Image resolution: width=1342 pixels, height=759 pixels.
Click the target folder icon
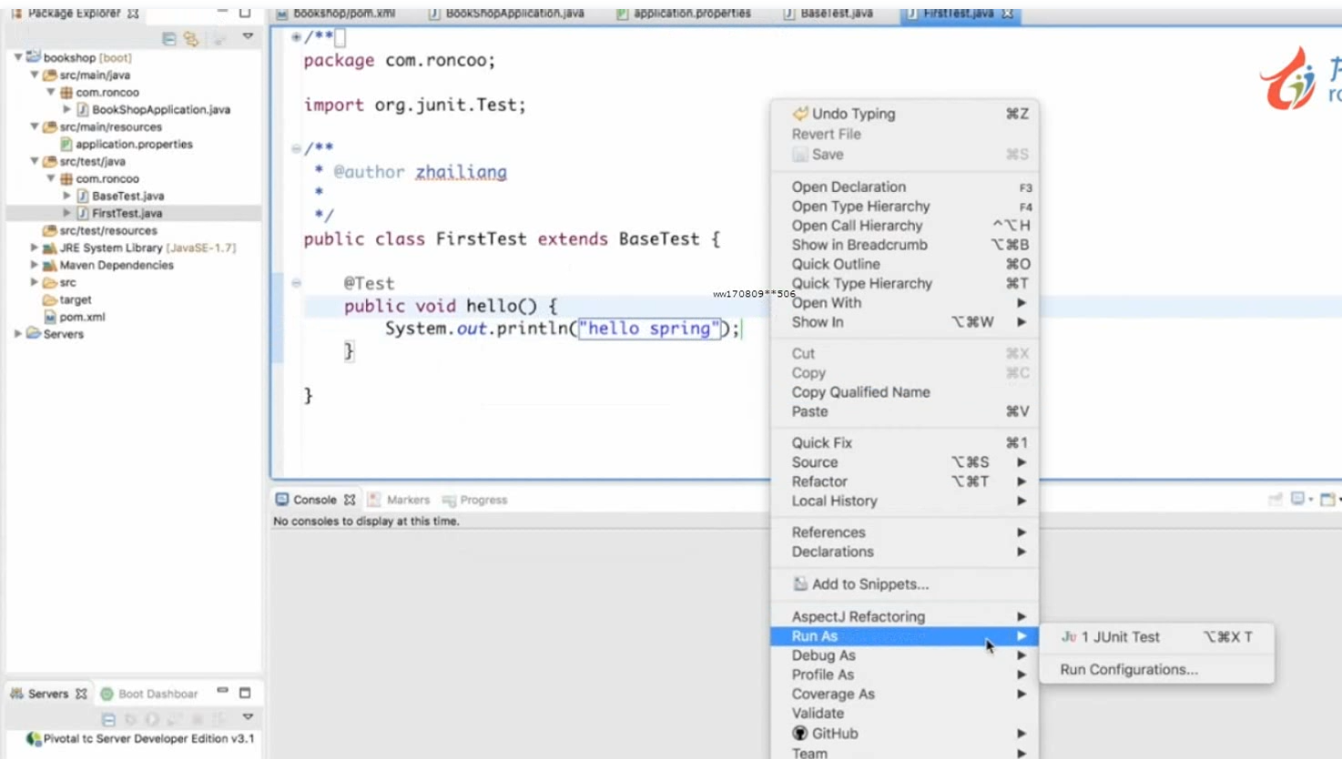(x=49, y=300)
